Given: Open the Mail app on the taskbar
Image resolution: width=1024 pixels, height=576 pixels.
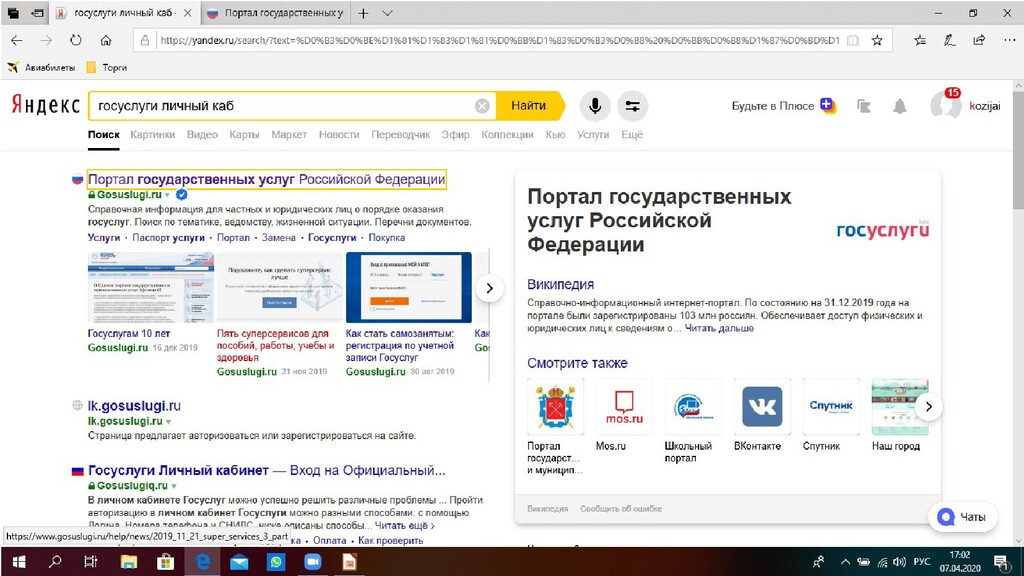Looking at the screenshot, I should coord(239,562).
